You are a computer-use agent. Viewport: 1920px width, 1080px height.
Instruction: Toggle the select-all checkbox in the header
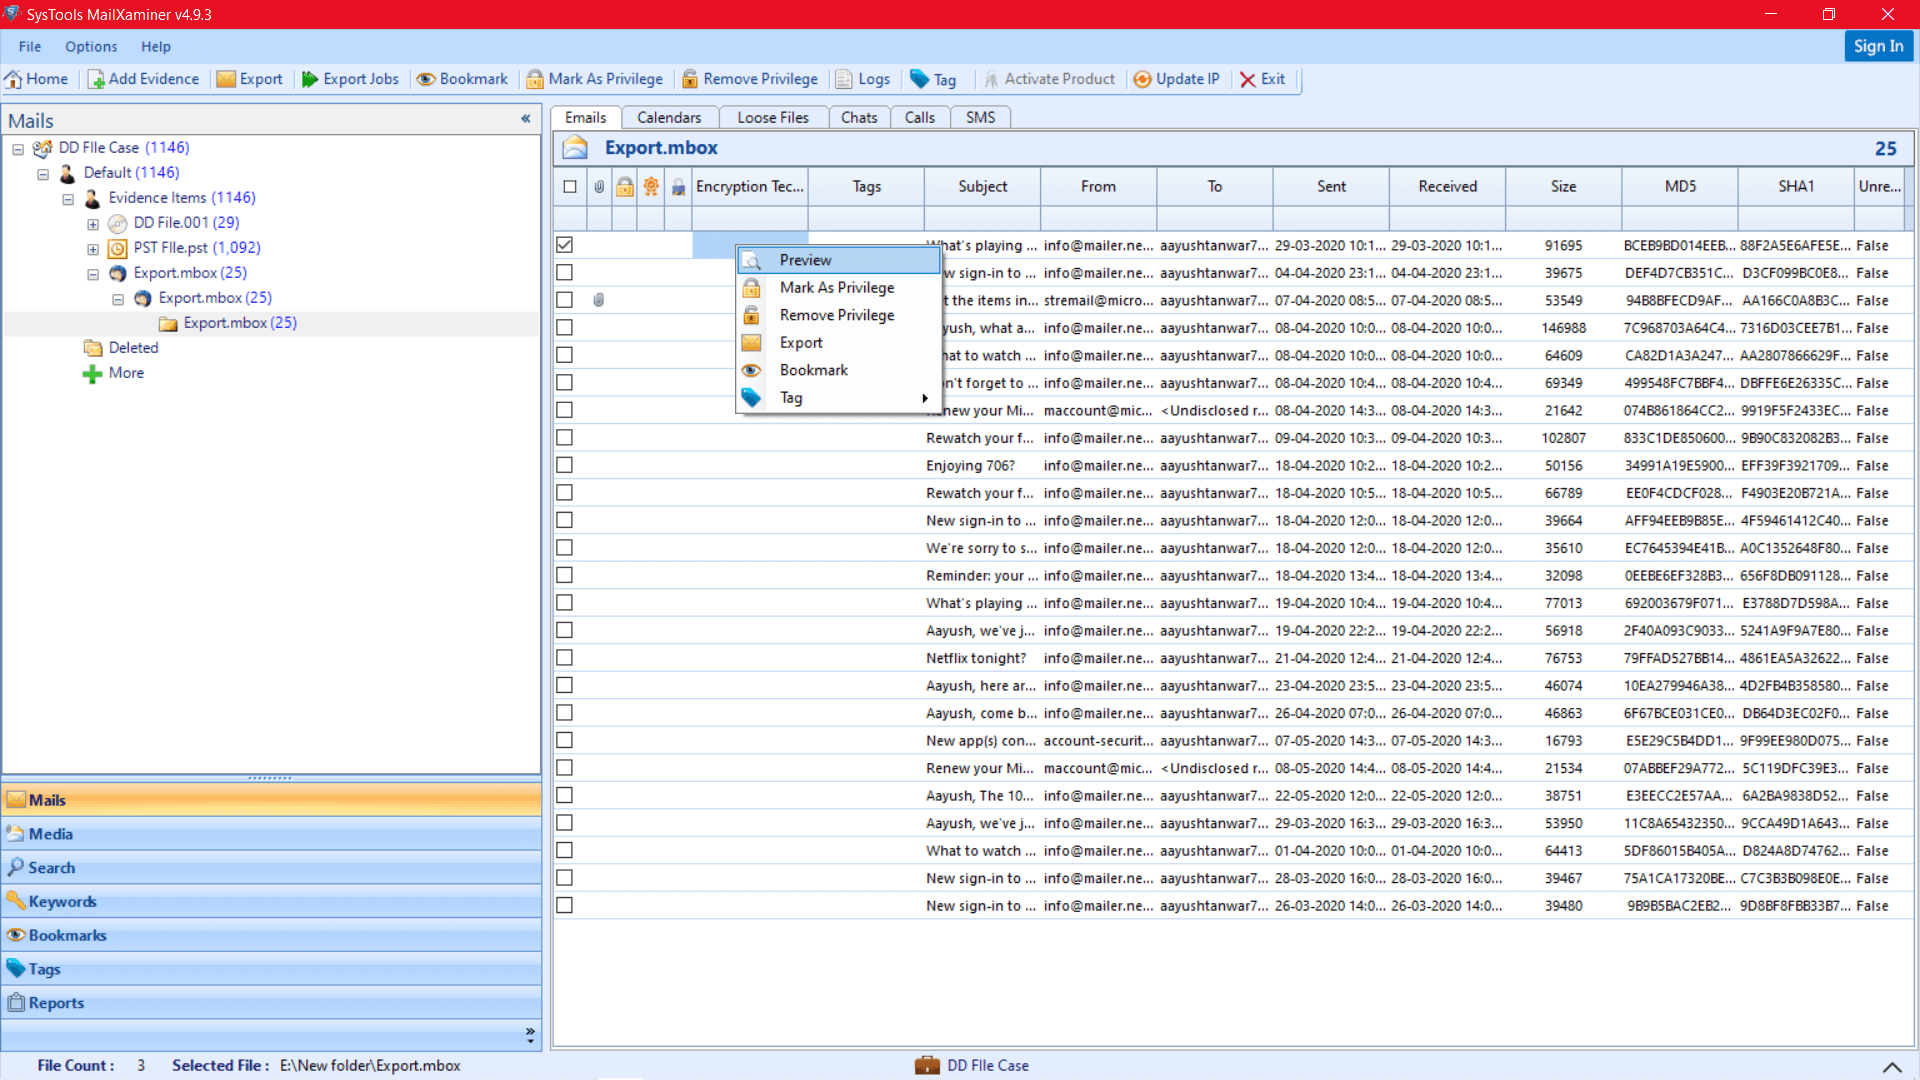point(570,186)
